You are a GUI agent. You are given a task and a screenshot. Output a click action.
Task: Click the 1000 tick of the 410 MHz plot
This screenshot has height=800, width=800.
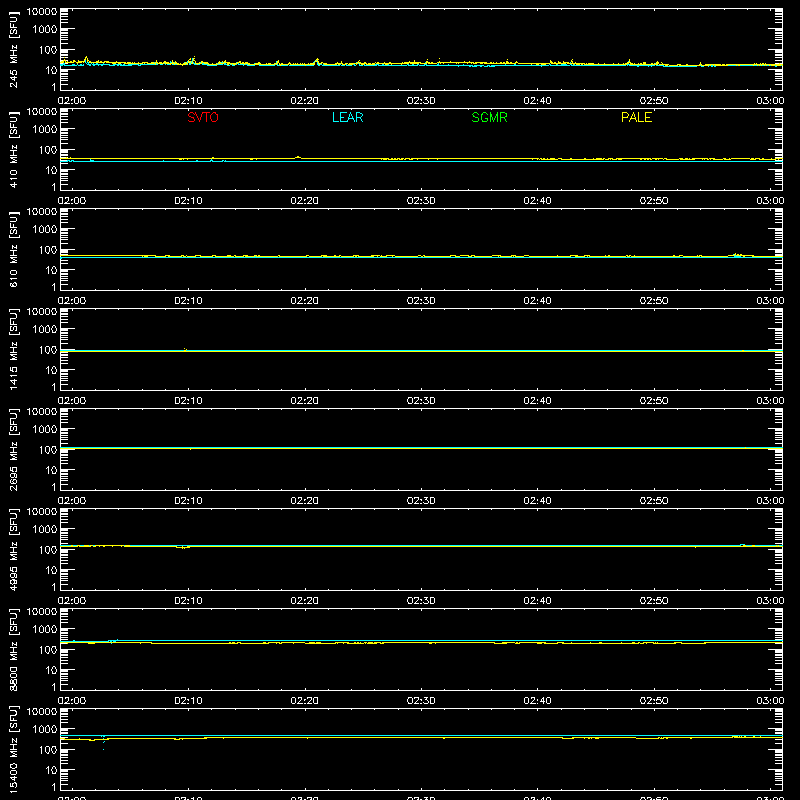(45, 130)
